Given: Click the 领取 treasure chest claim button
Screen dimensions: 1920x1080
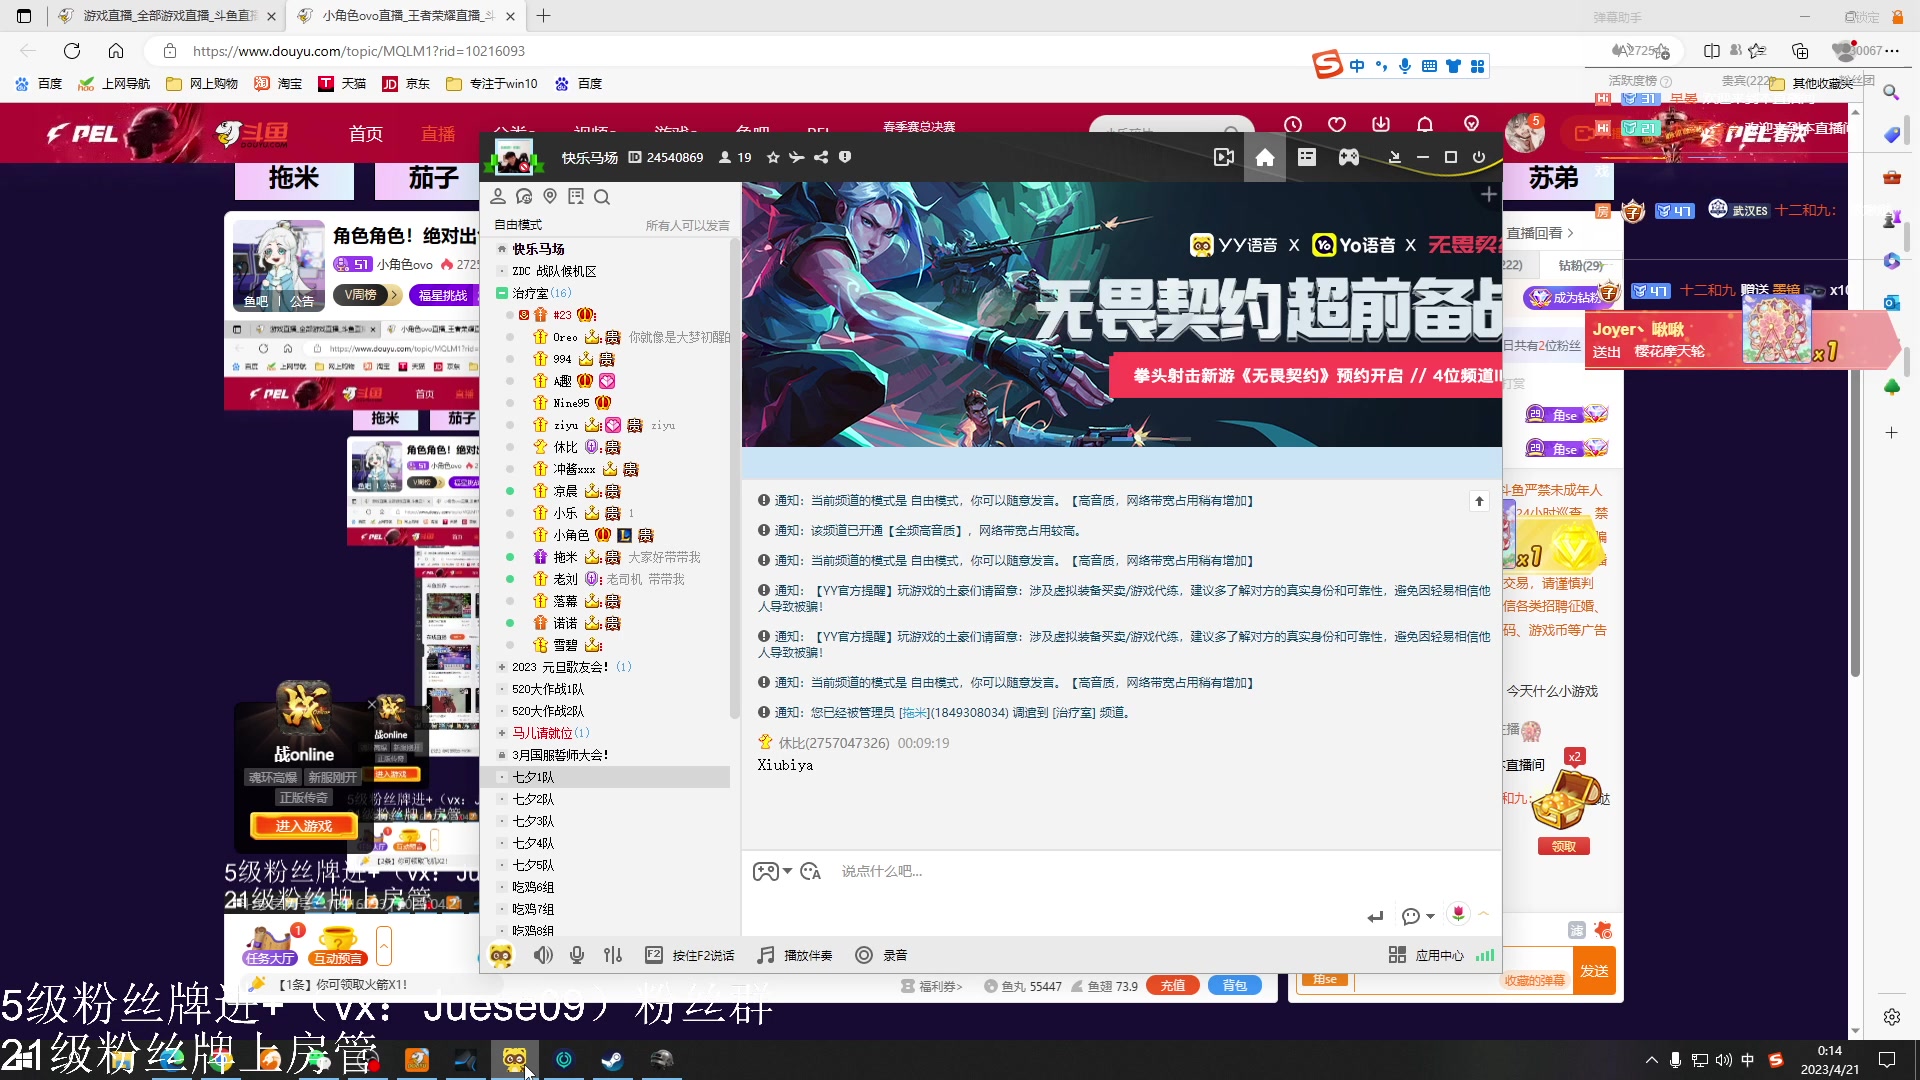Looking at the screenshot, I should pyautogui.click(x=1564, y=847).
